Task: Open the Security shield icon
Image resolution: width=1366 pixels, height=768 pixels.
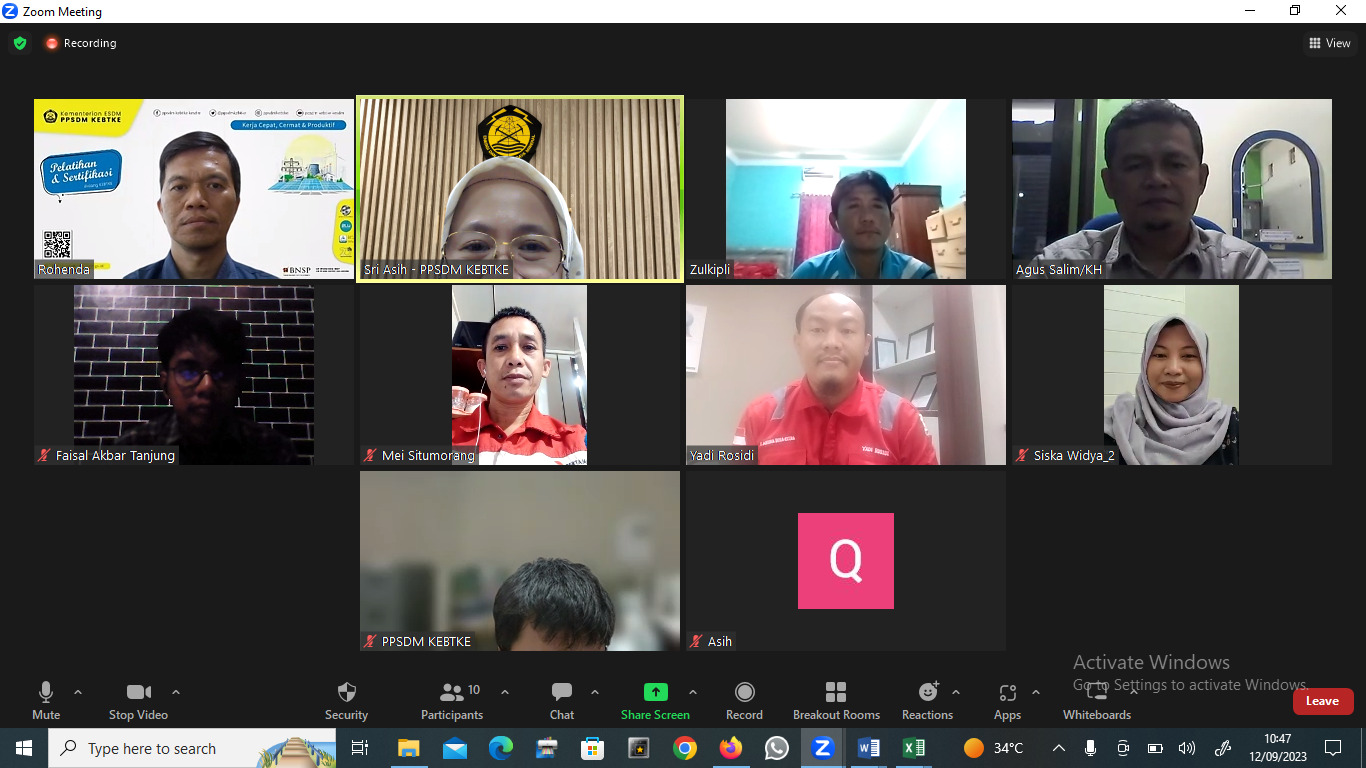Action: pyautogui.click(x=346, y=692)
